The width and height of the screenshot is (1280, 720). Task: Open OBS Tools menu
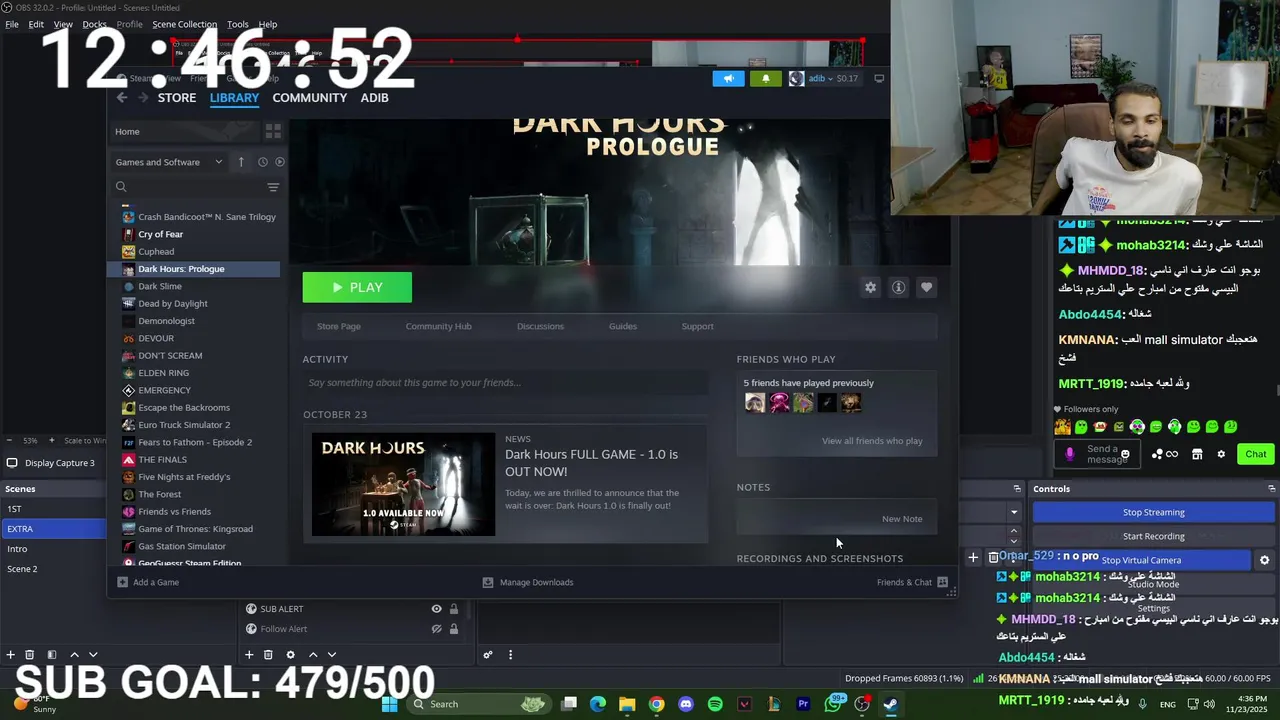(238, 24)
